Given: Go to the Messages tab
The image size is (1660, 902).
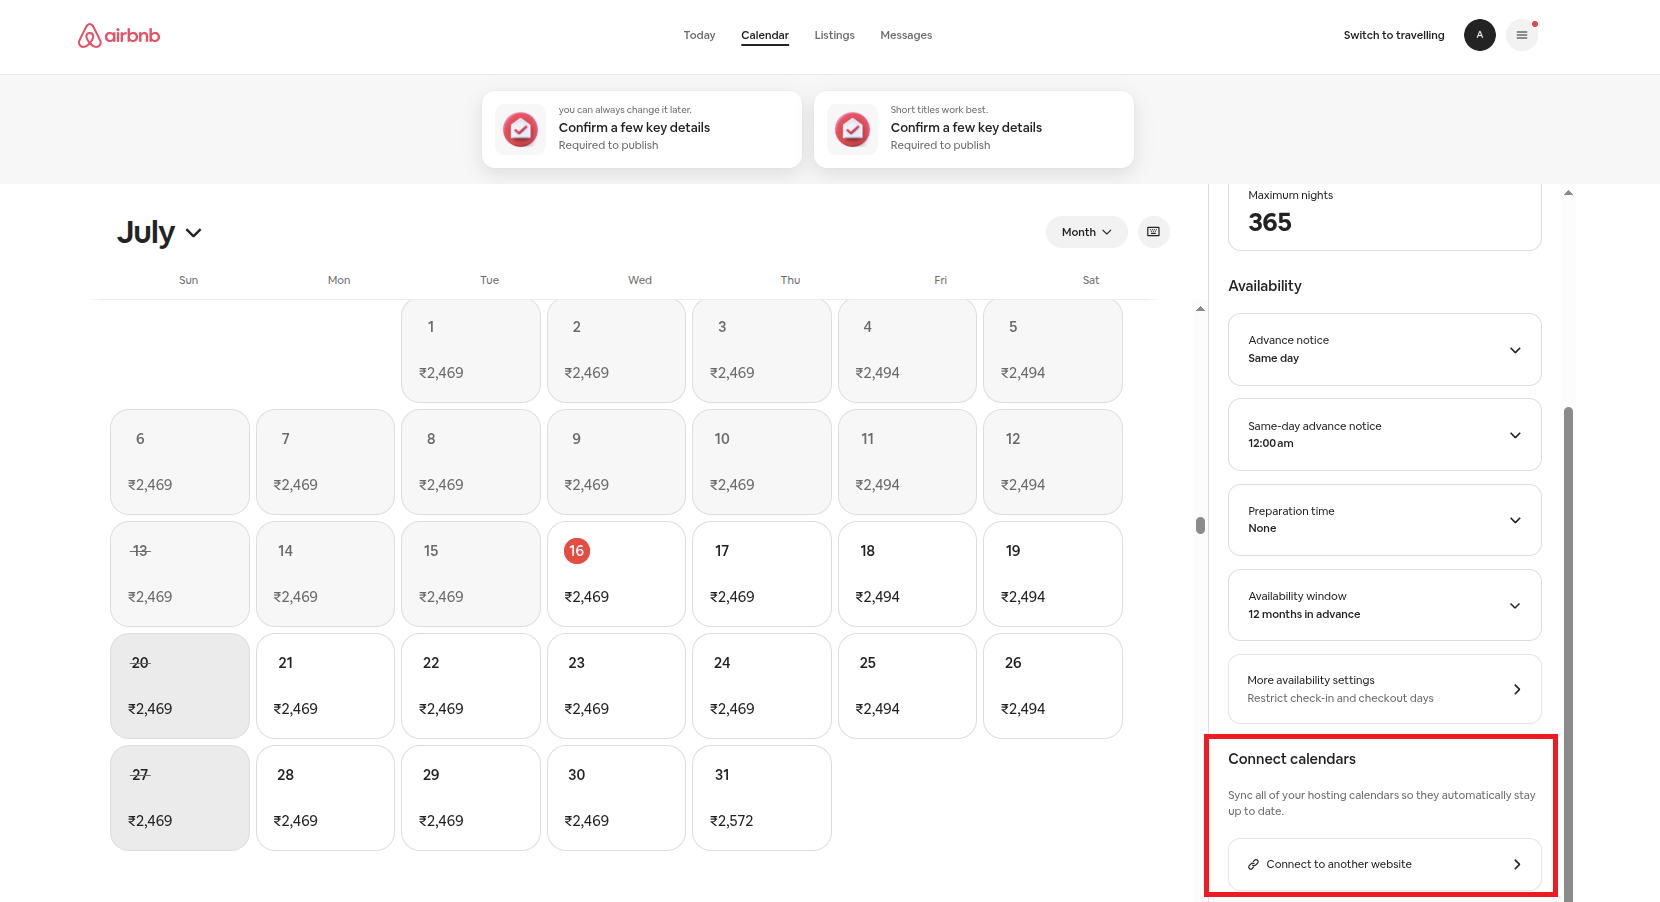Looking at the screenshot, I should click(x=905, y=35).
